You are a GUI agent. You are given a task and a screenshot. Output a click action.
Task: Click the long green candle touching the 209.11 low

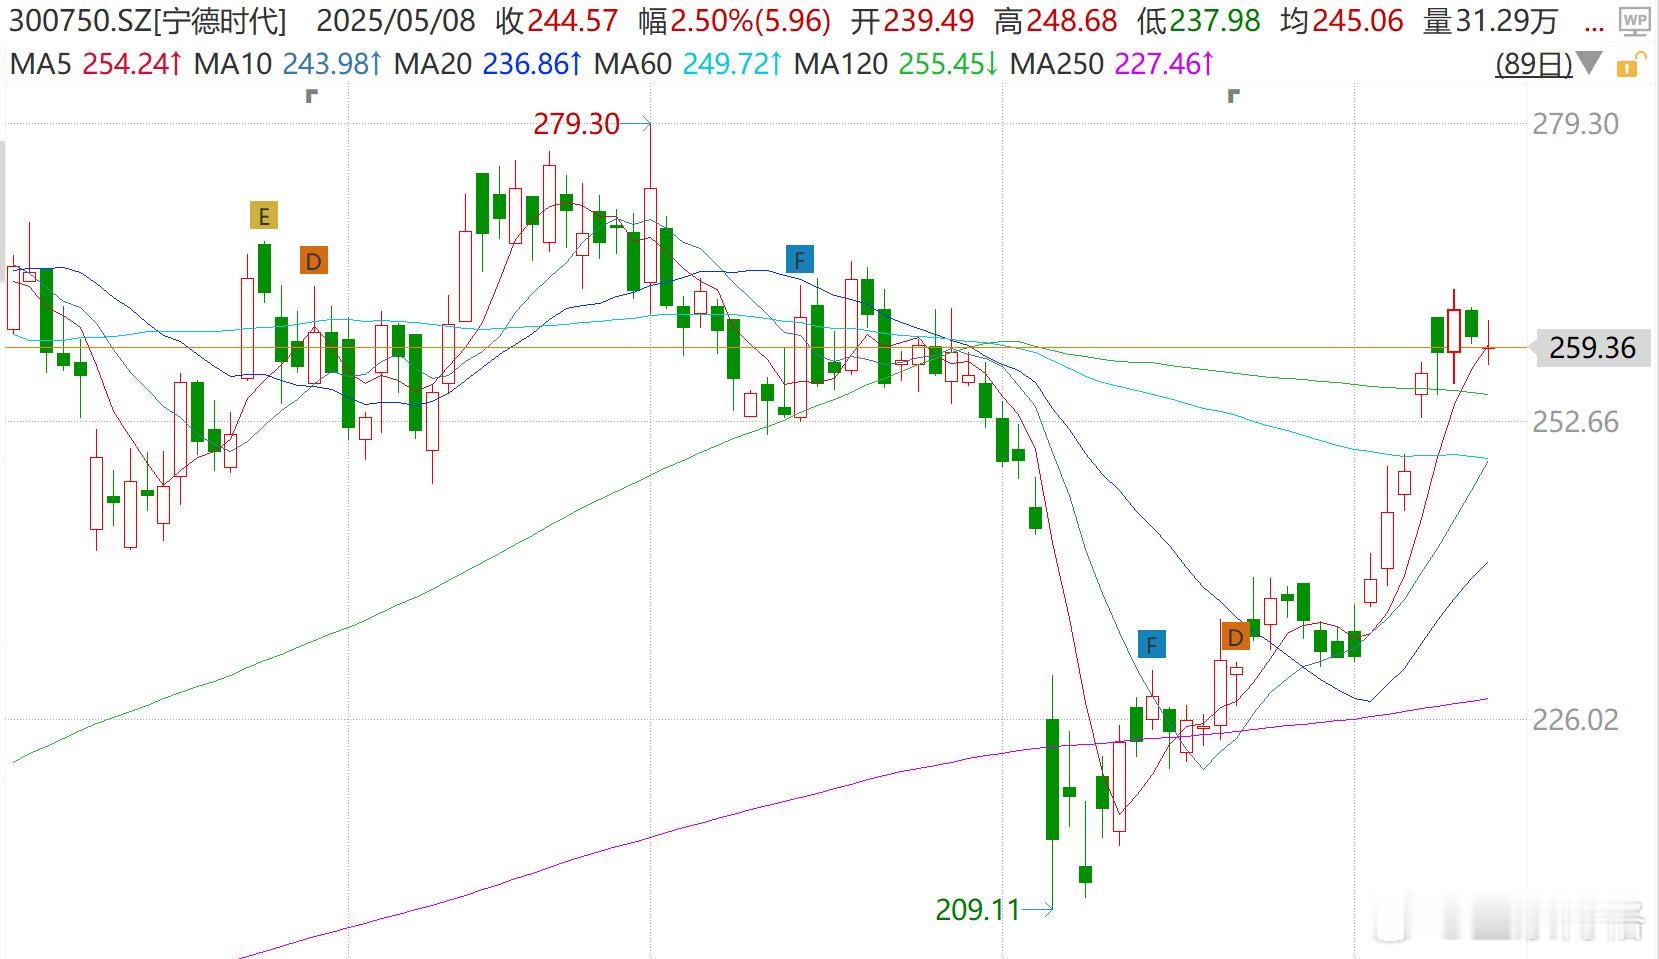coord(1052,779)
